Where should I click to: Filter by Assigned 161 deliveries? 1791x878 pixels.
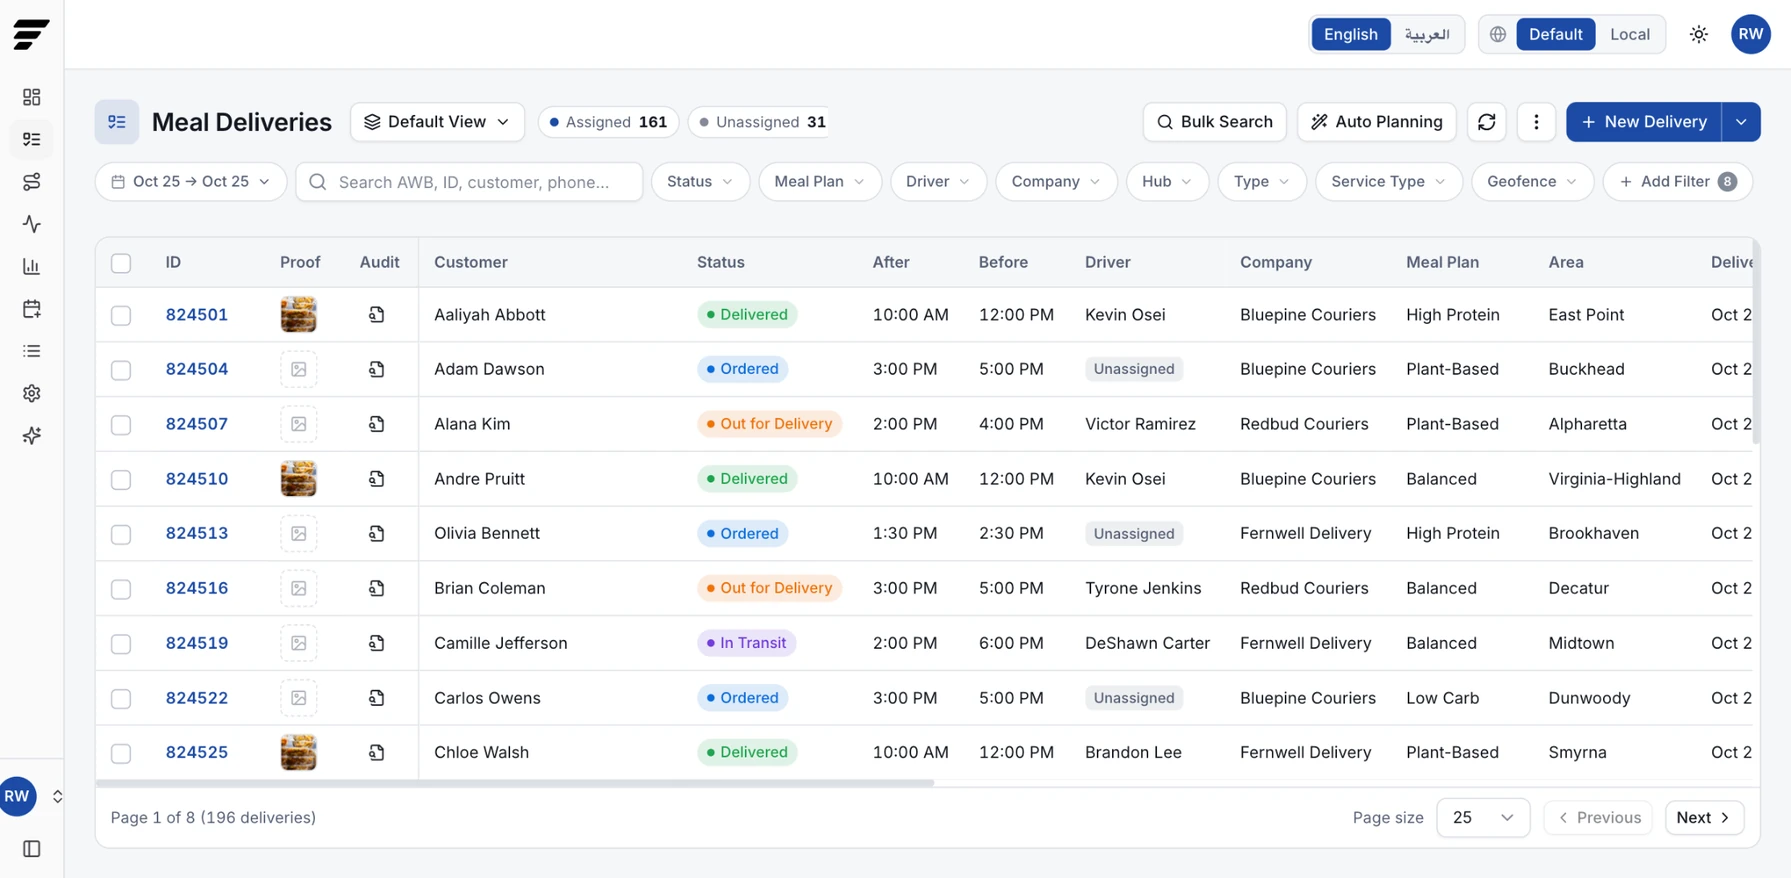(608, 122)
